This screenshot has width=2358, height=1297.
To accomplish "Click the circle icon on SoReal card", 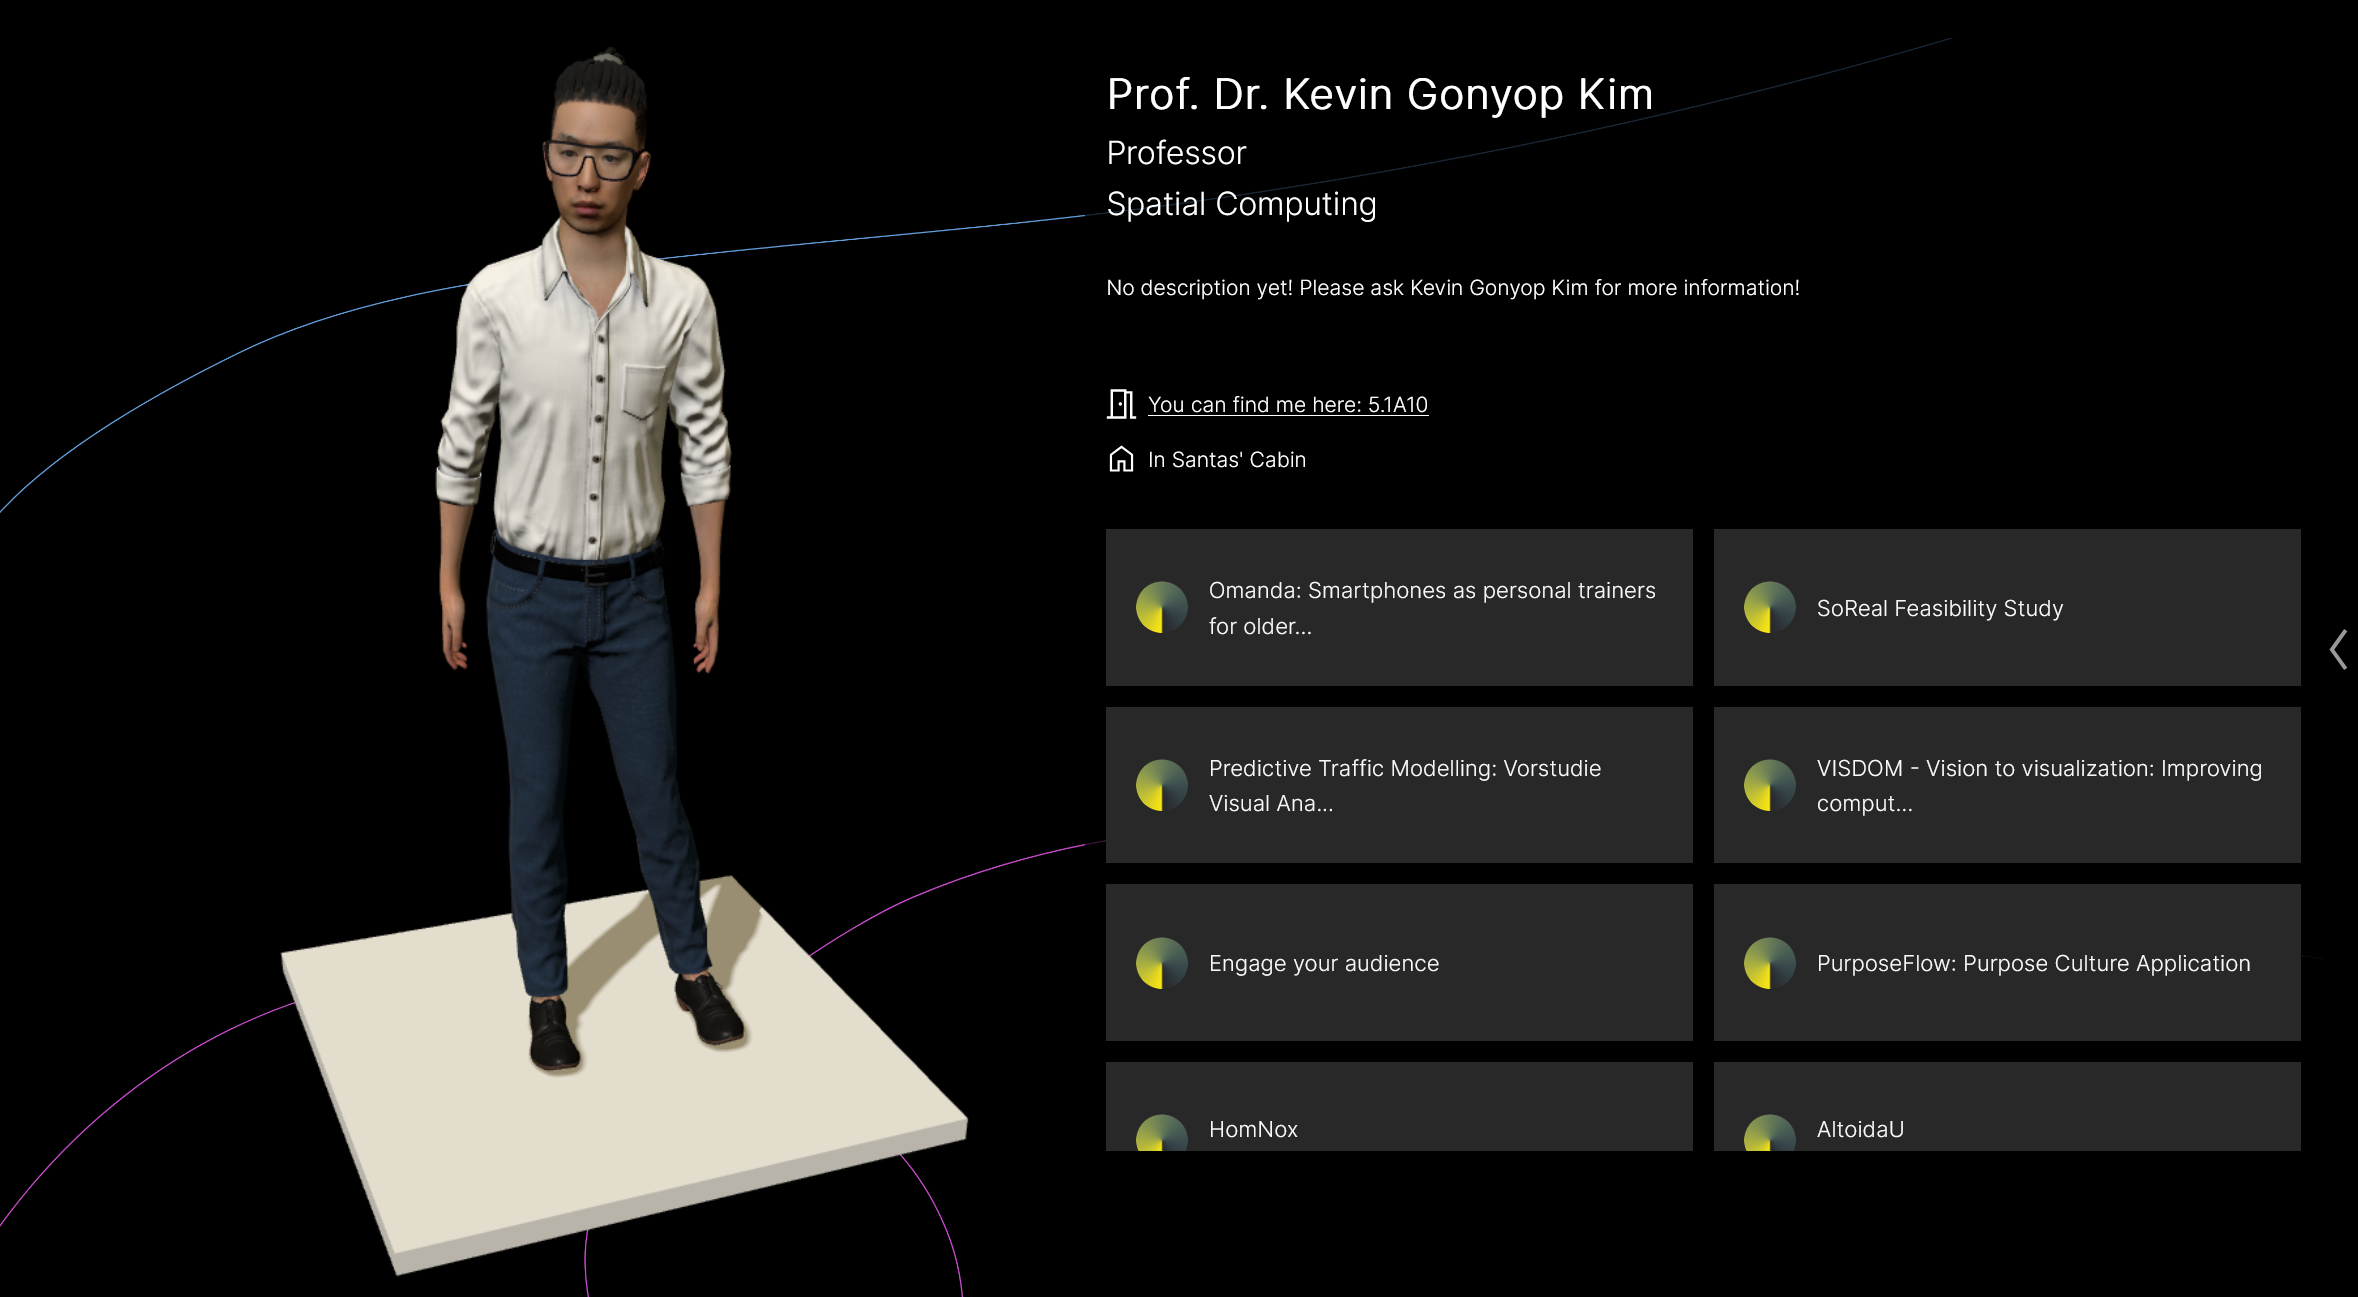I will [x=1770, y=607].
